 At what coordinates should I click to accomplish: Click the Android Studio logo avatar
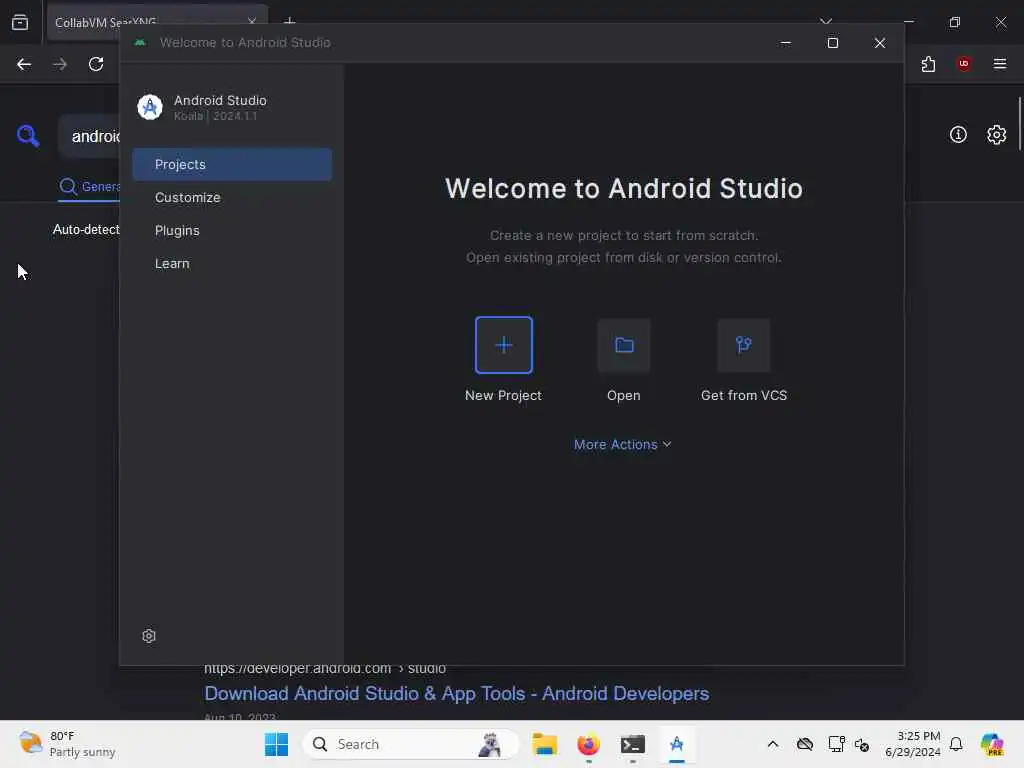click(x=150, y=107)
